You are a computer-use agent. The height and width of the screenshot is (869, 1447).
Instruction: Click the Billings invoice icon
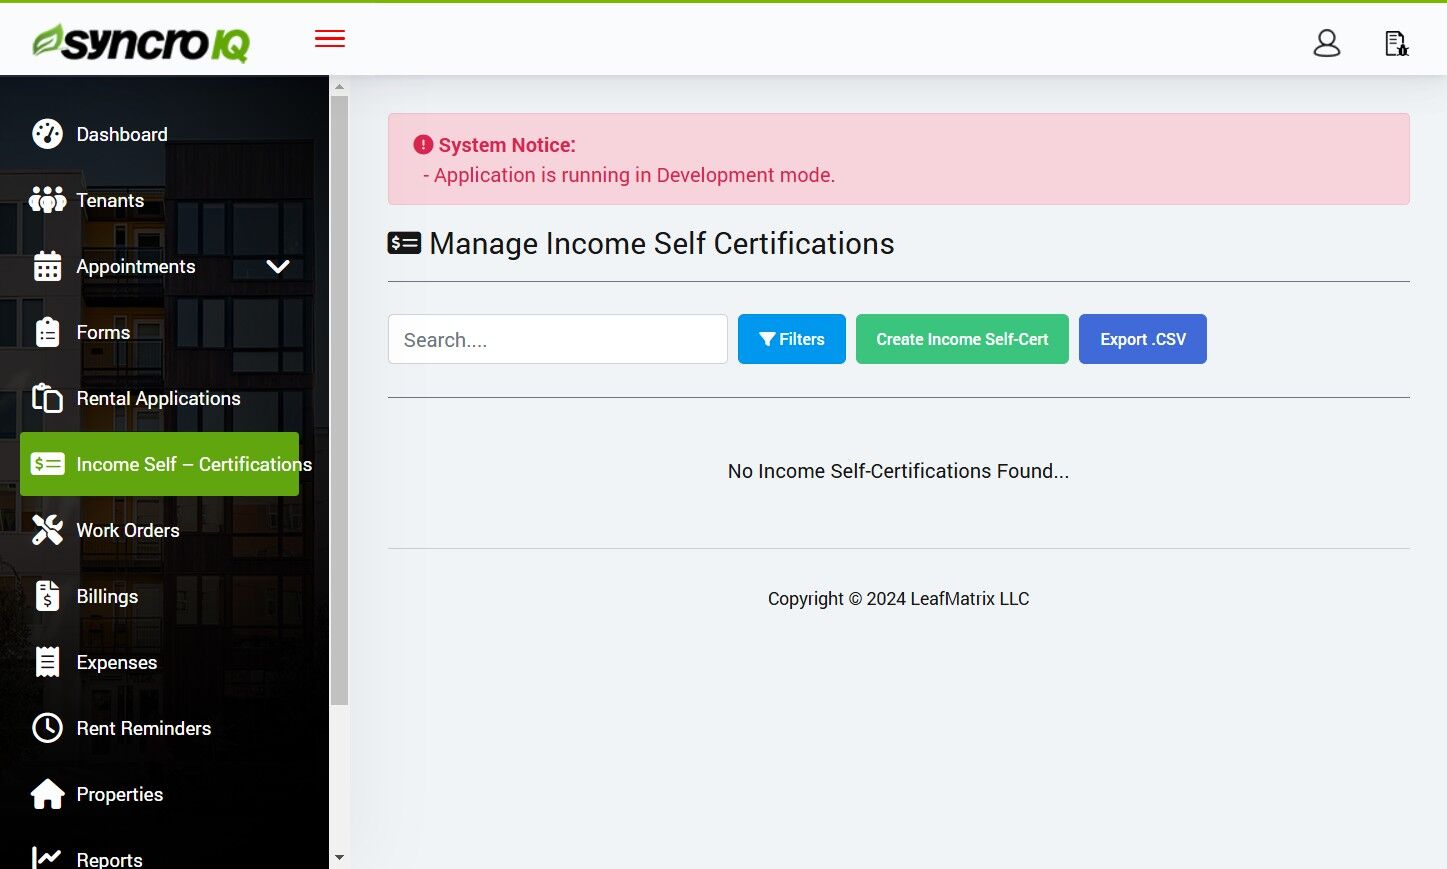coord(47,596)
